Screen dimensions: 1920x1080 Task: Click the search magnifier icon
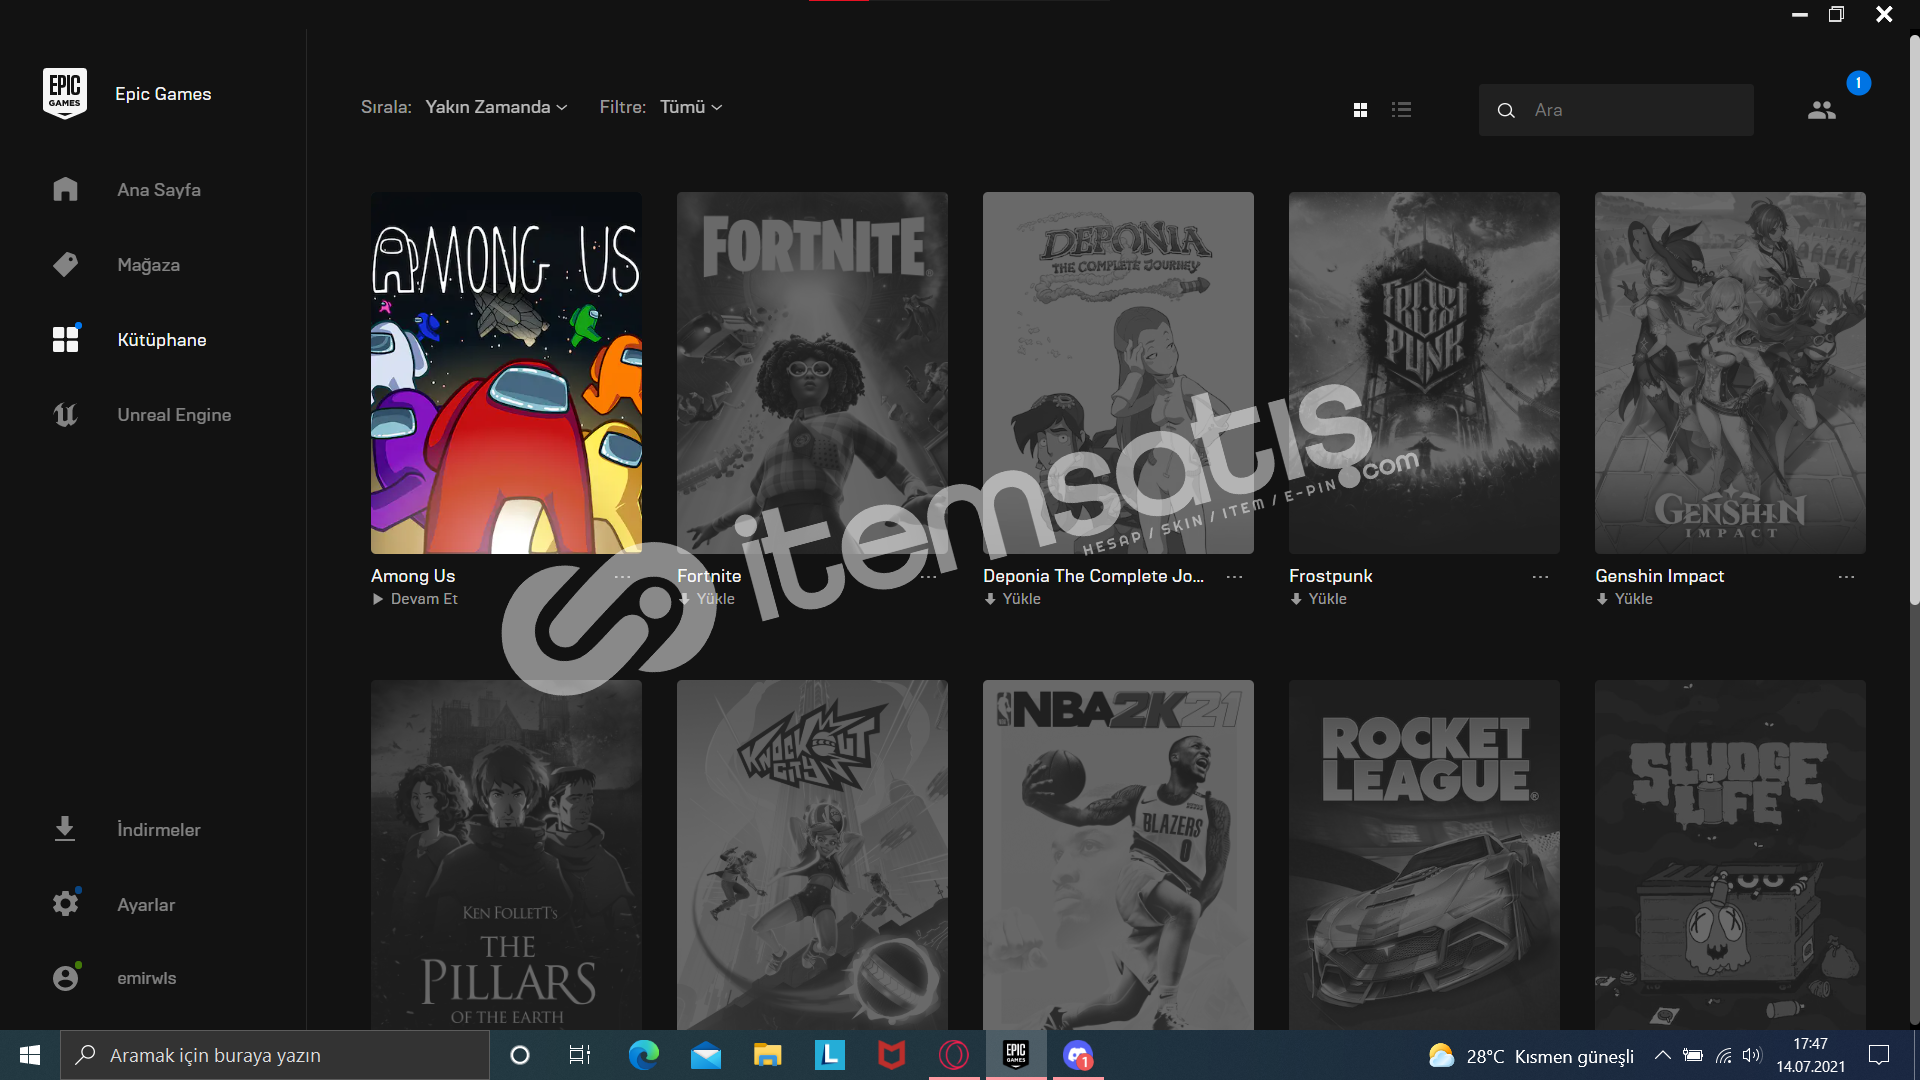coord(1506,110)
